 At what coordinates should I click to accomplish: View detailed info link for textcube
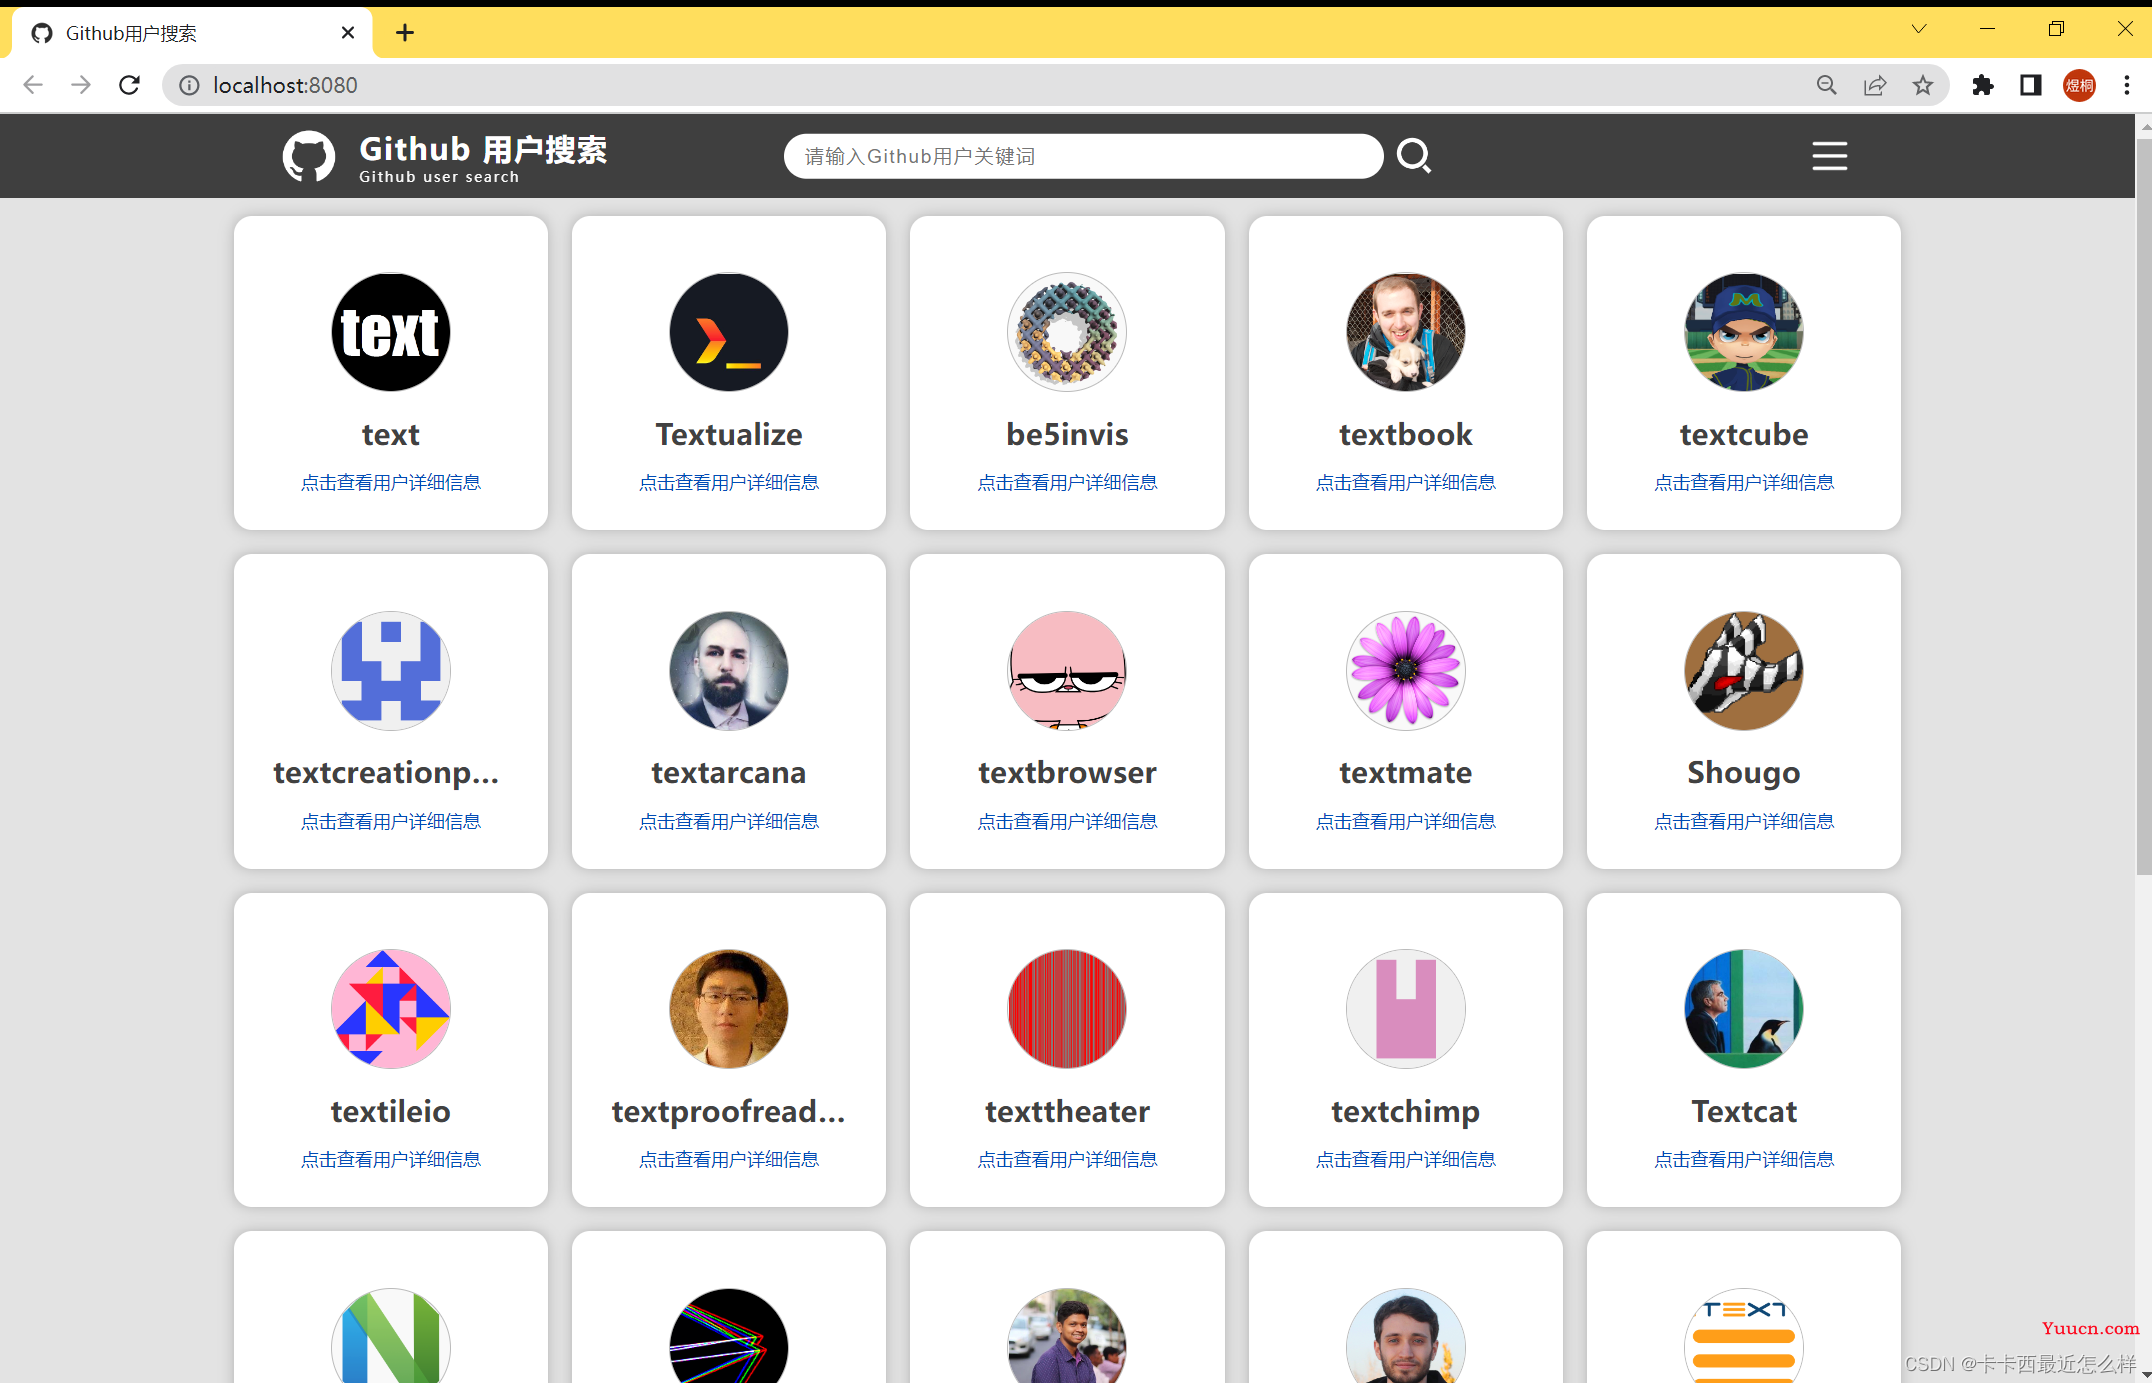pos(1743,482)
